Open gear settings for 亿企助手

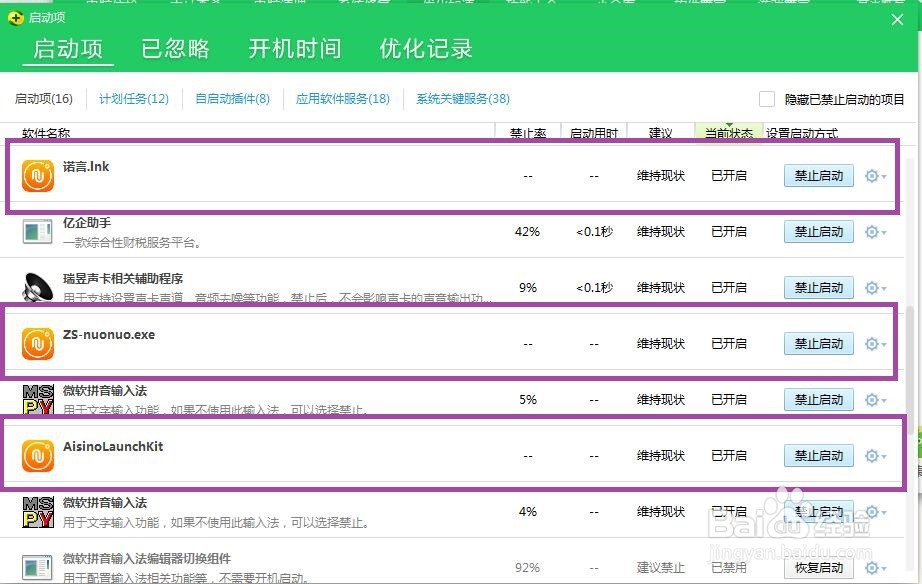(x=875, y=232)
